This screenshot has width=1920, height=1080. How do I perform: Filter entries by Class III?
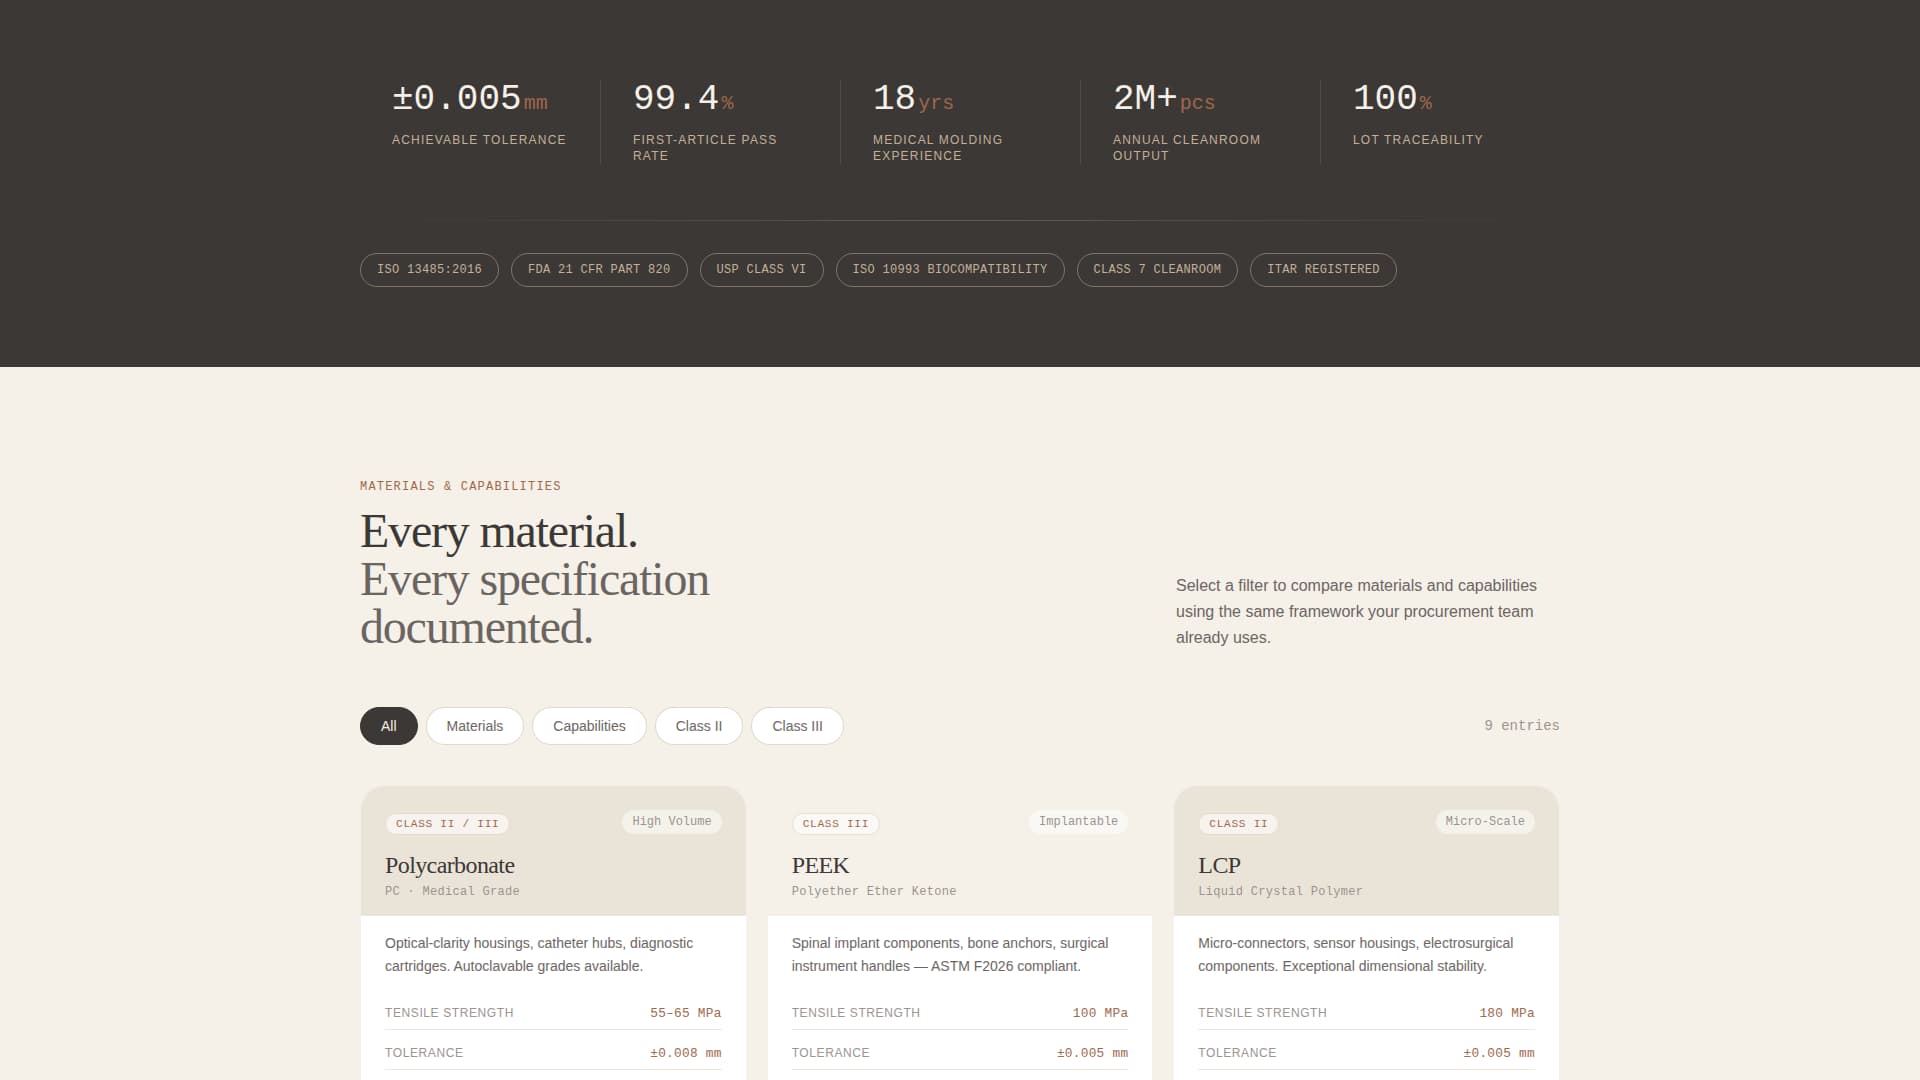797,726
